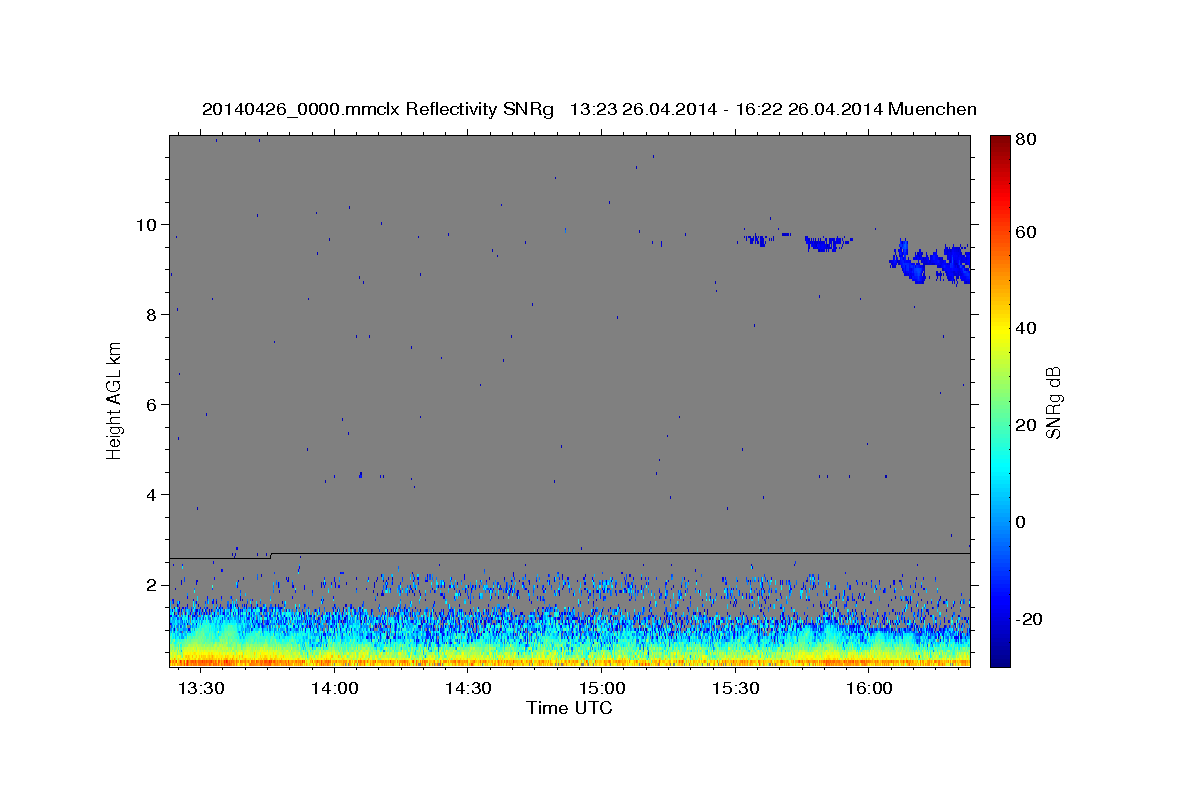1200x800 pixels.
Task: Click the colorbar value -20
Action: pyautogui.click(x=1029, y=619)
